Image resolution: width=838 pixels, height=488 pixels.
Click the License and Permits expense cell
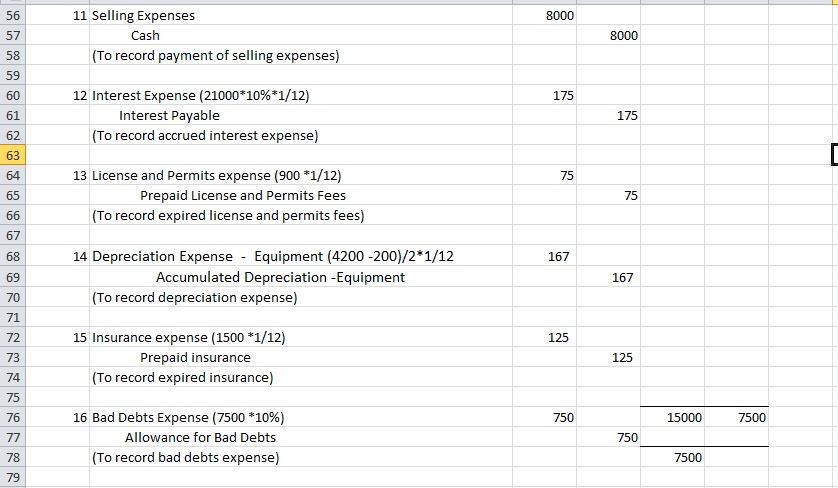point(301,175)
